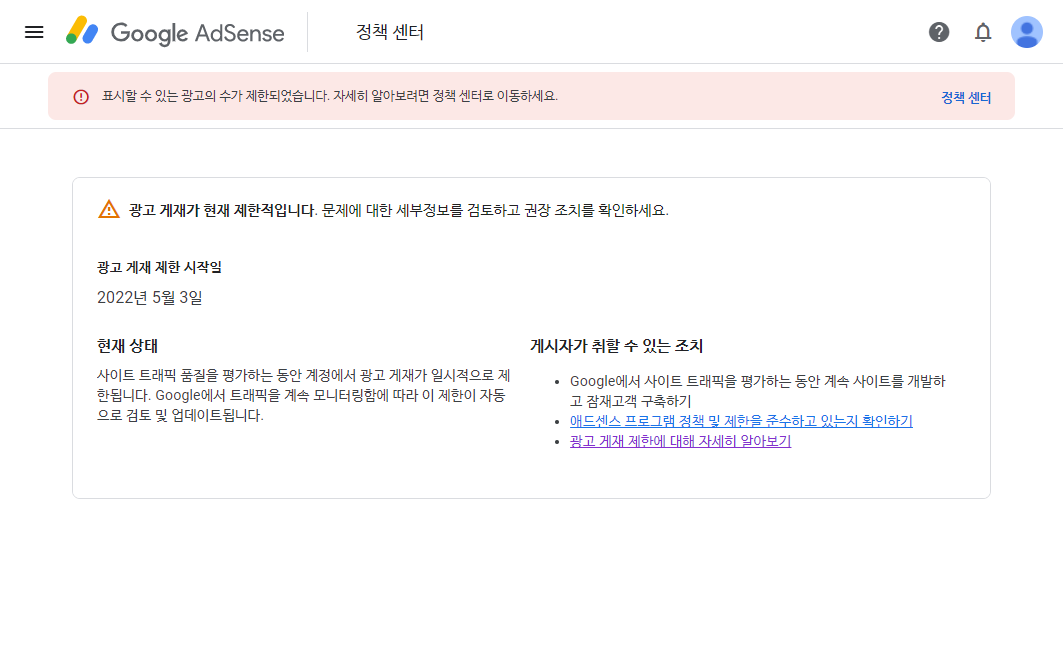This screenshot has height=649, width=1063.
Task: Click the 광고 게재 제한 시작일 label
Action: pyautogui.click(x=159, y=267)
